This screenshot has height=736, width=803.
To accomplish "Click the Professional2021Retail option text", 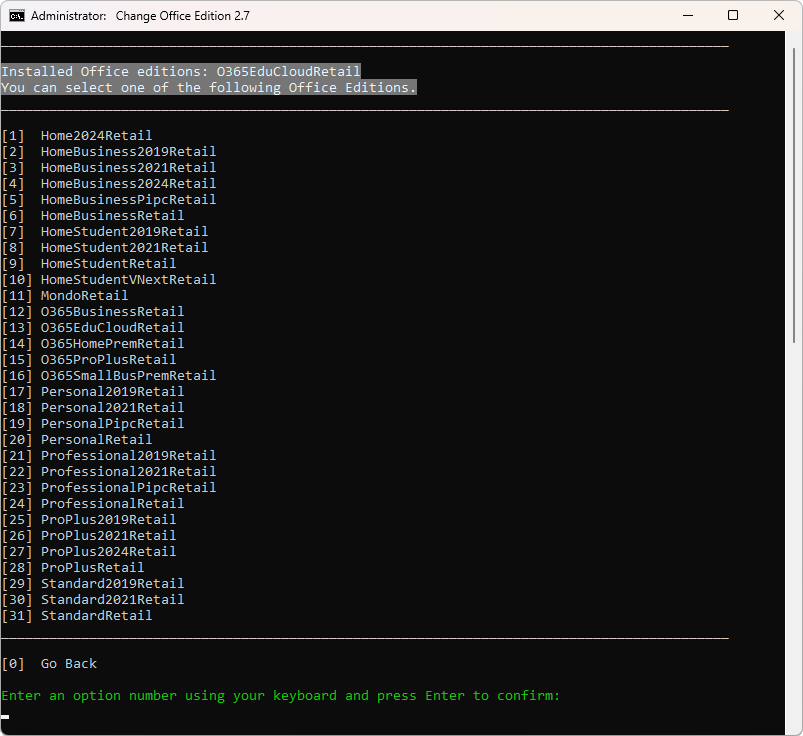I will point(128,472).
